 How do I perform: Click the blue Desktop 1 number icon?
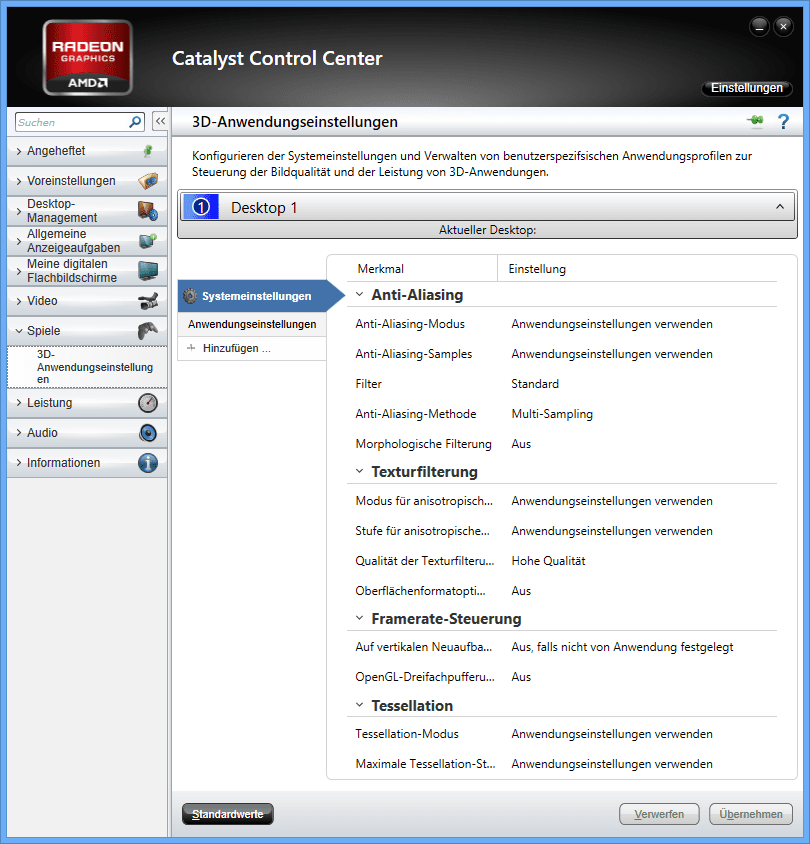click(201, 207)
